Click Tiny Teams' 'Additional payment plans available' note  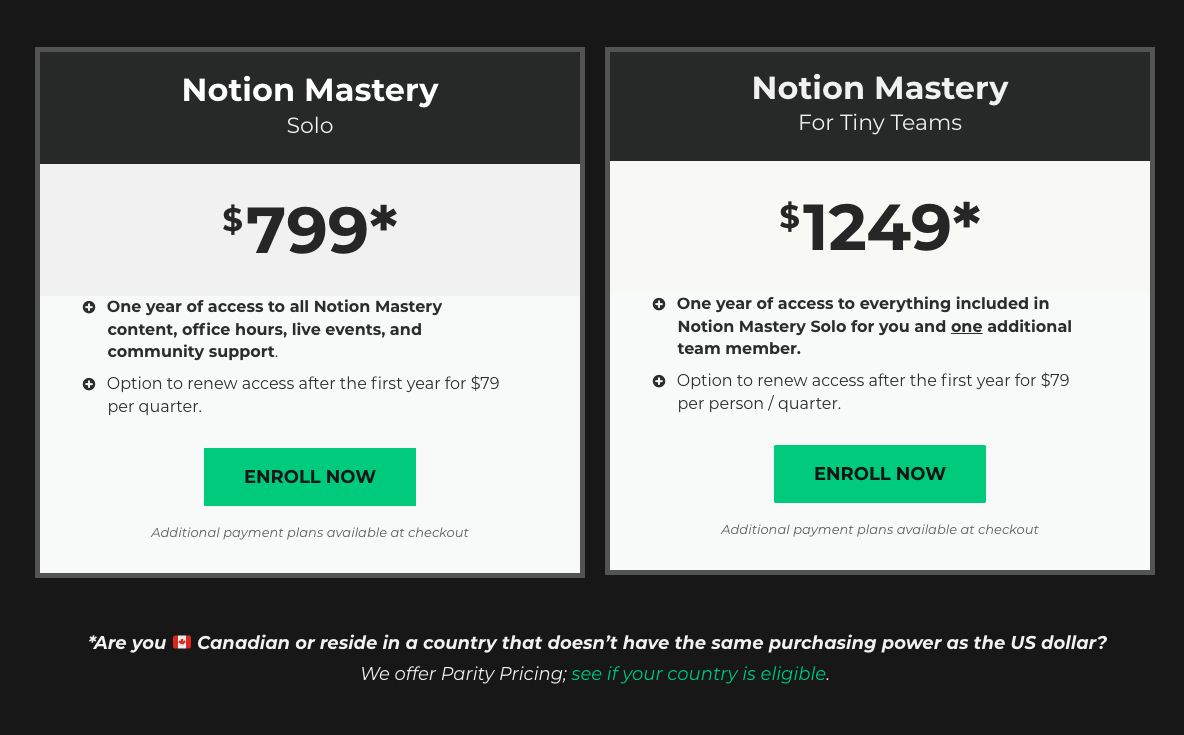880,530
